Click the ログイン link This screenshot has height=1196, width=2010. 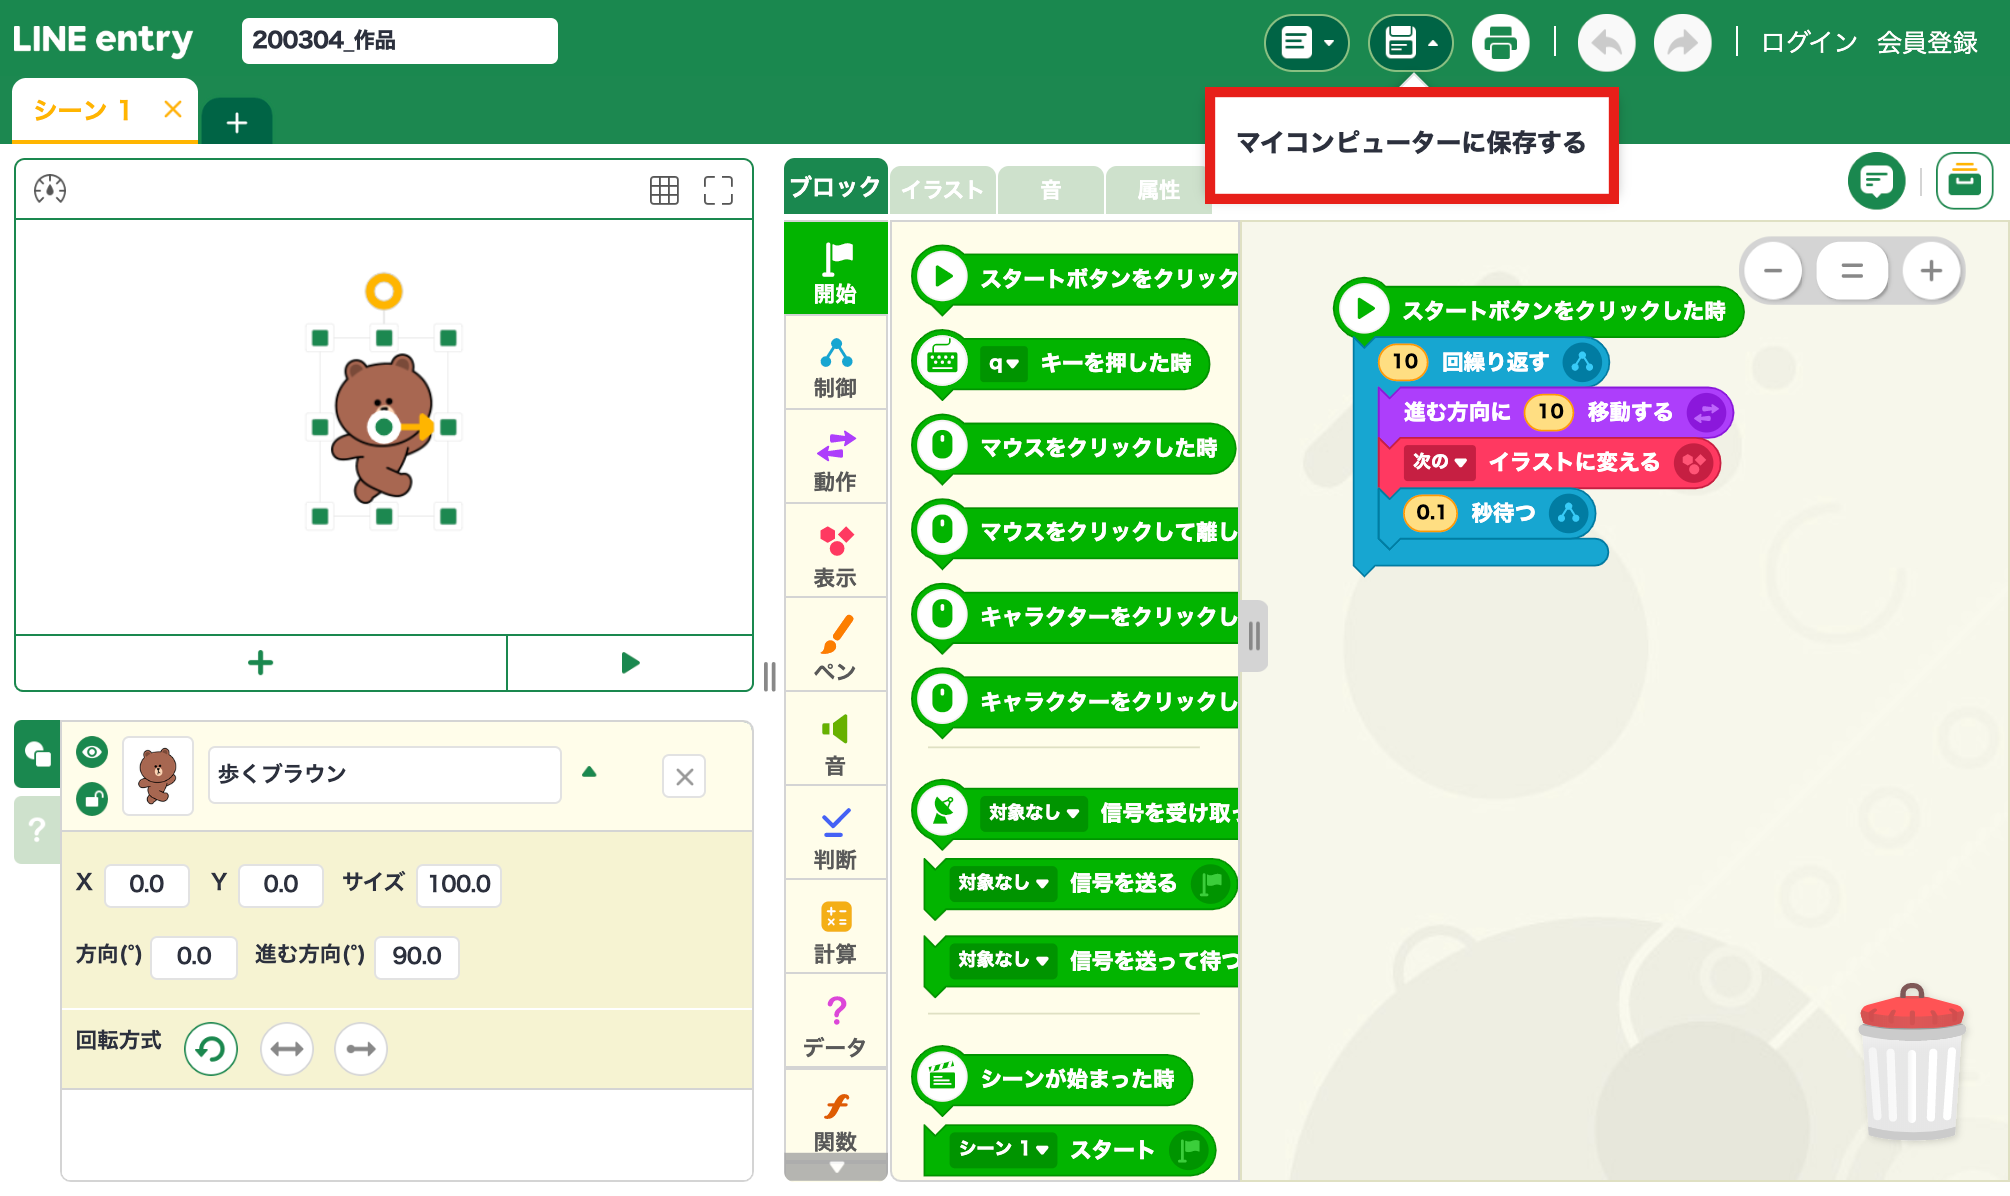1809,43
